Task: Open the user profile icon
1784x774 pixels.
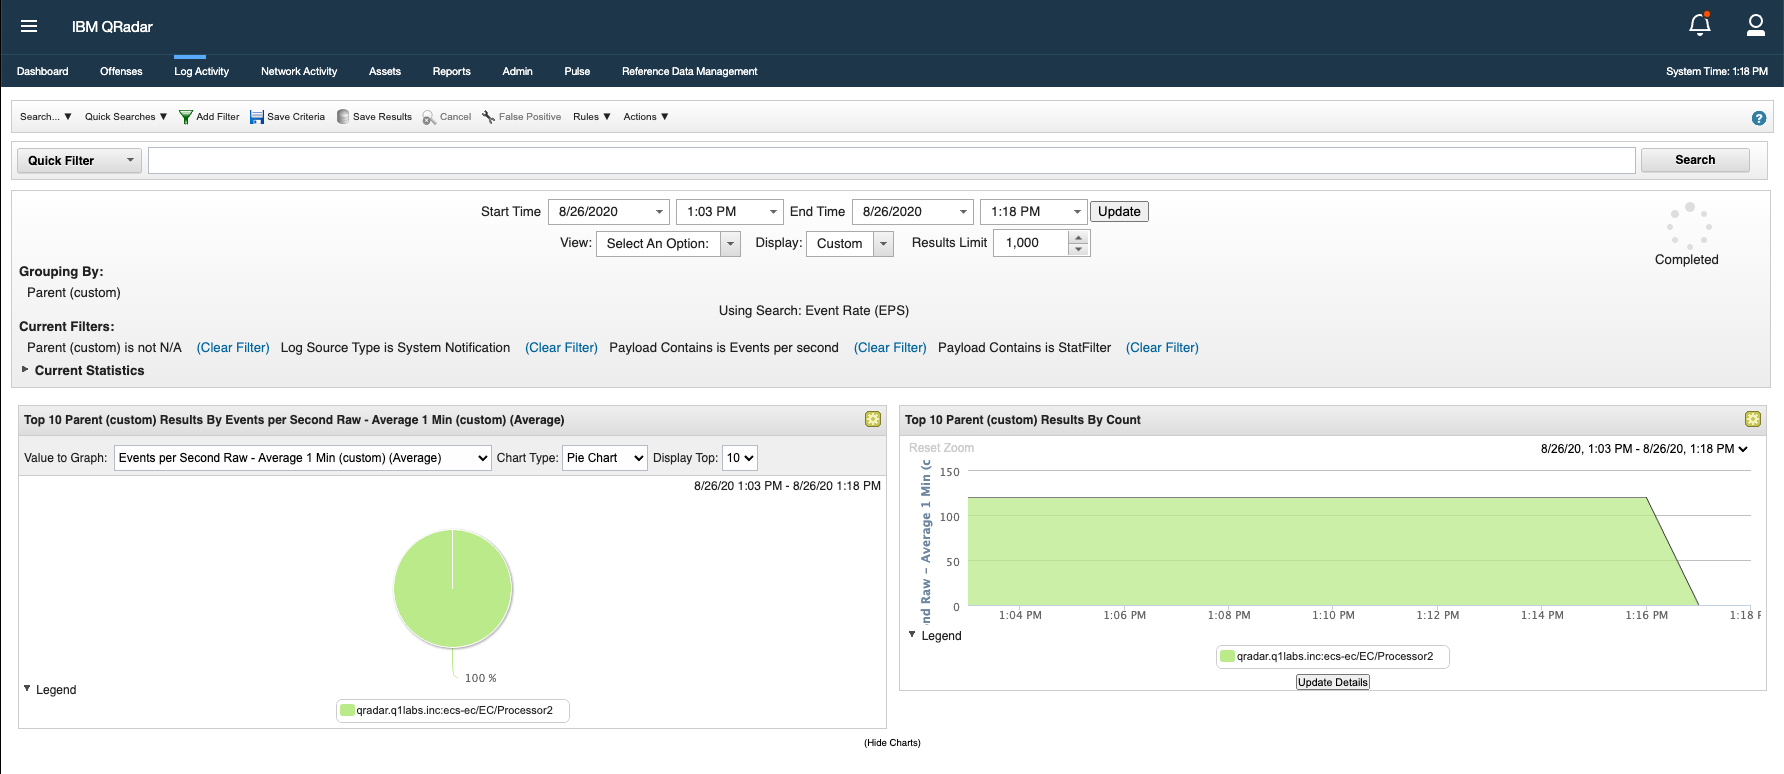Action: coord(1755,25)
